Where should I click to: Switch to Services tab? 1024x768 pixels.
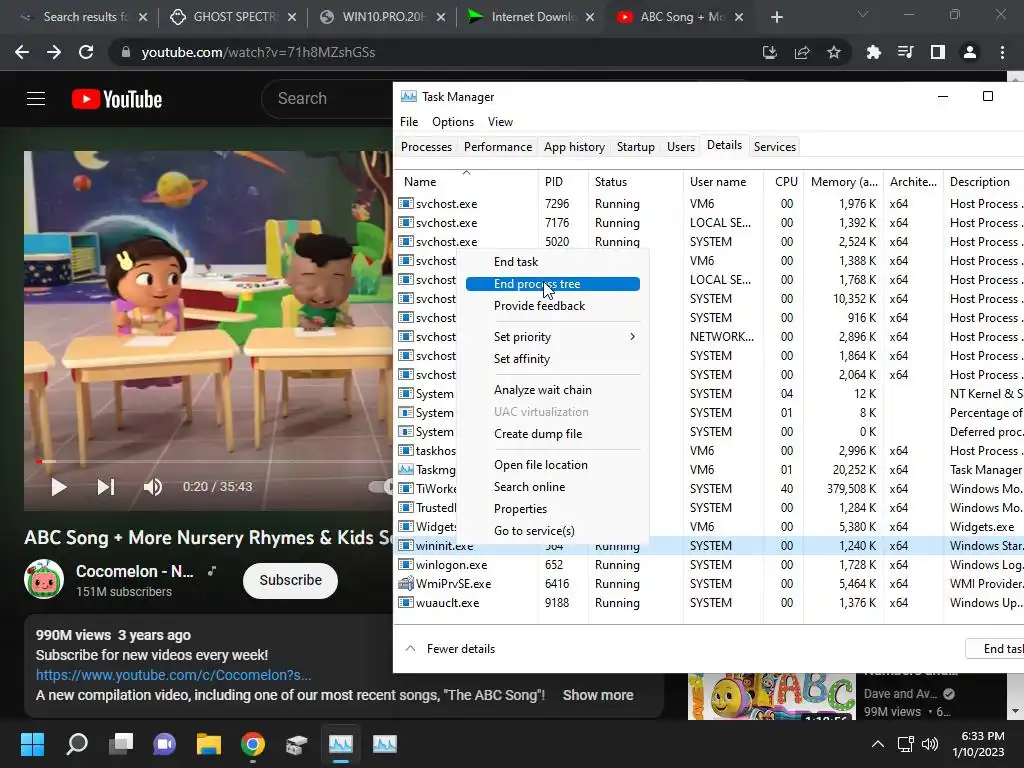click(x=775, y=147)
